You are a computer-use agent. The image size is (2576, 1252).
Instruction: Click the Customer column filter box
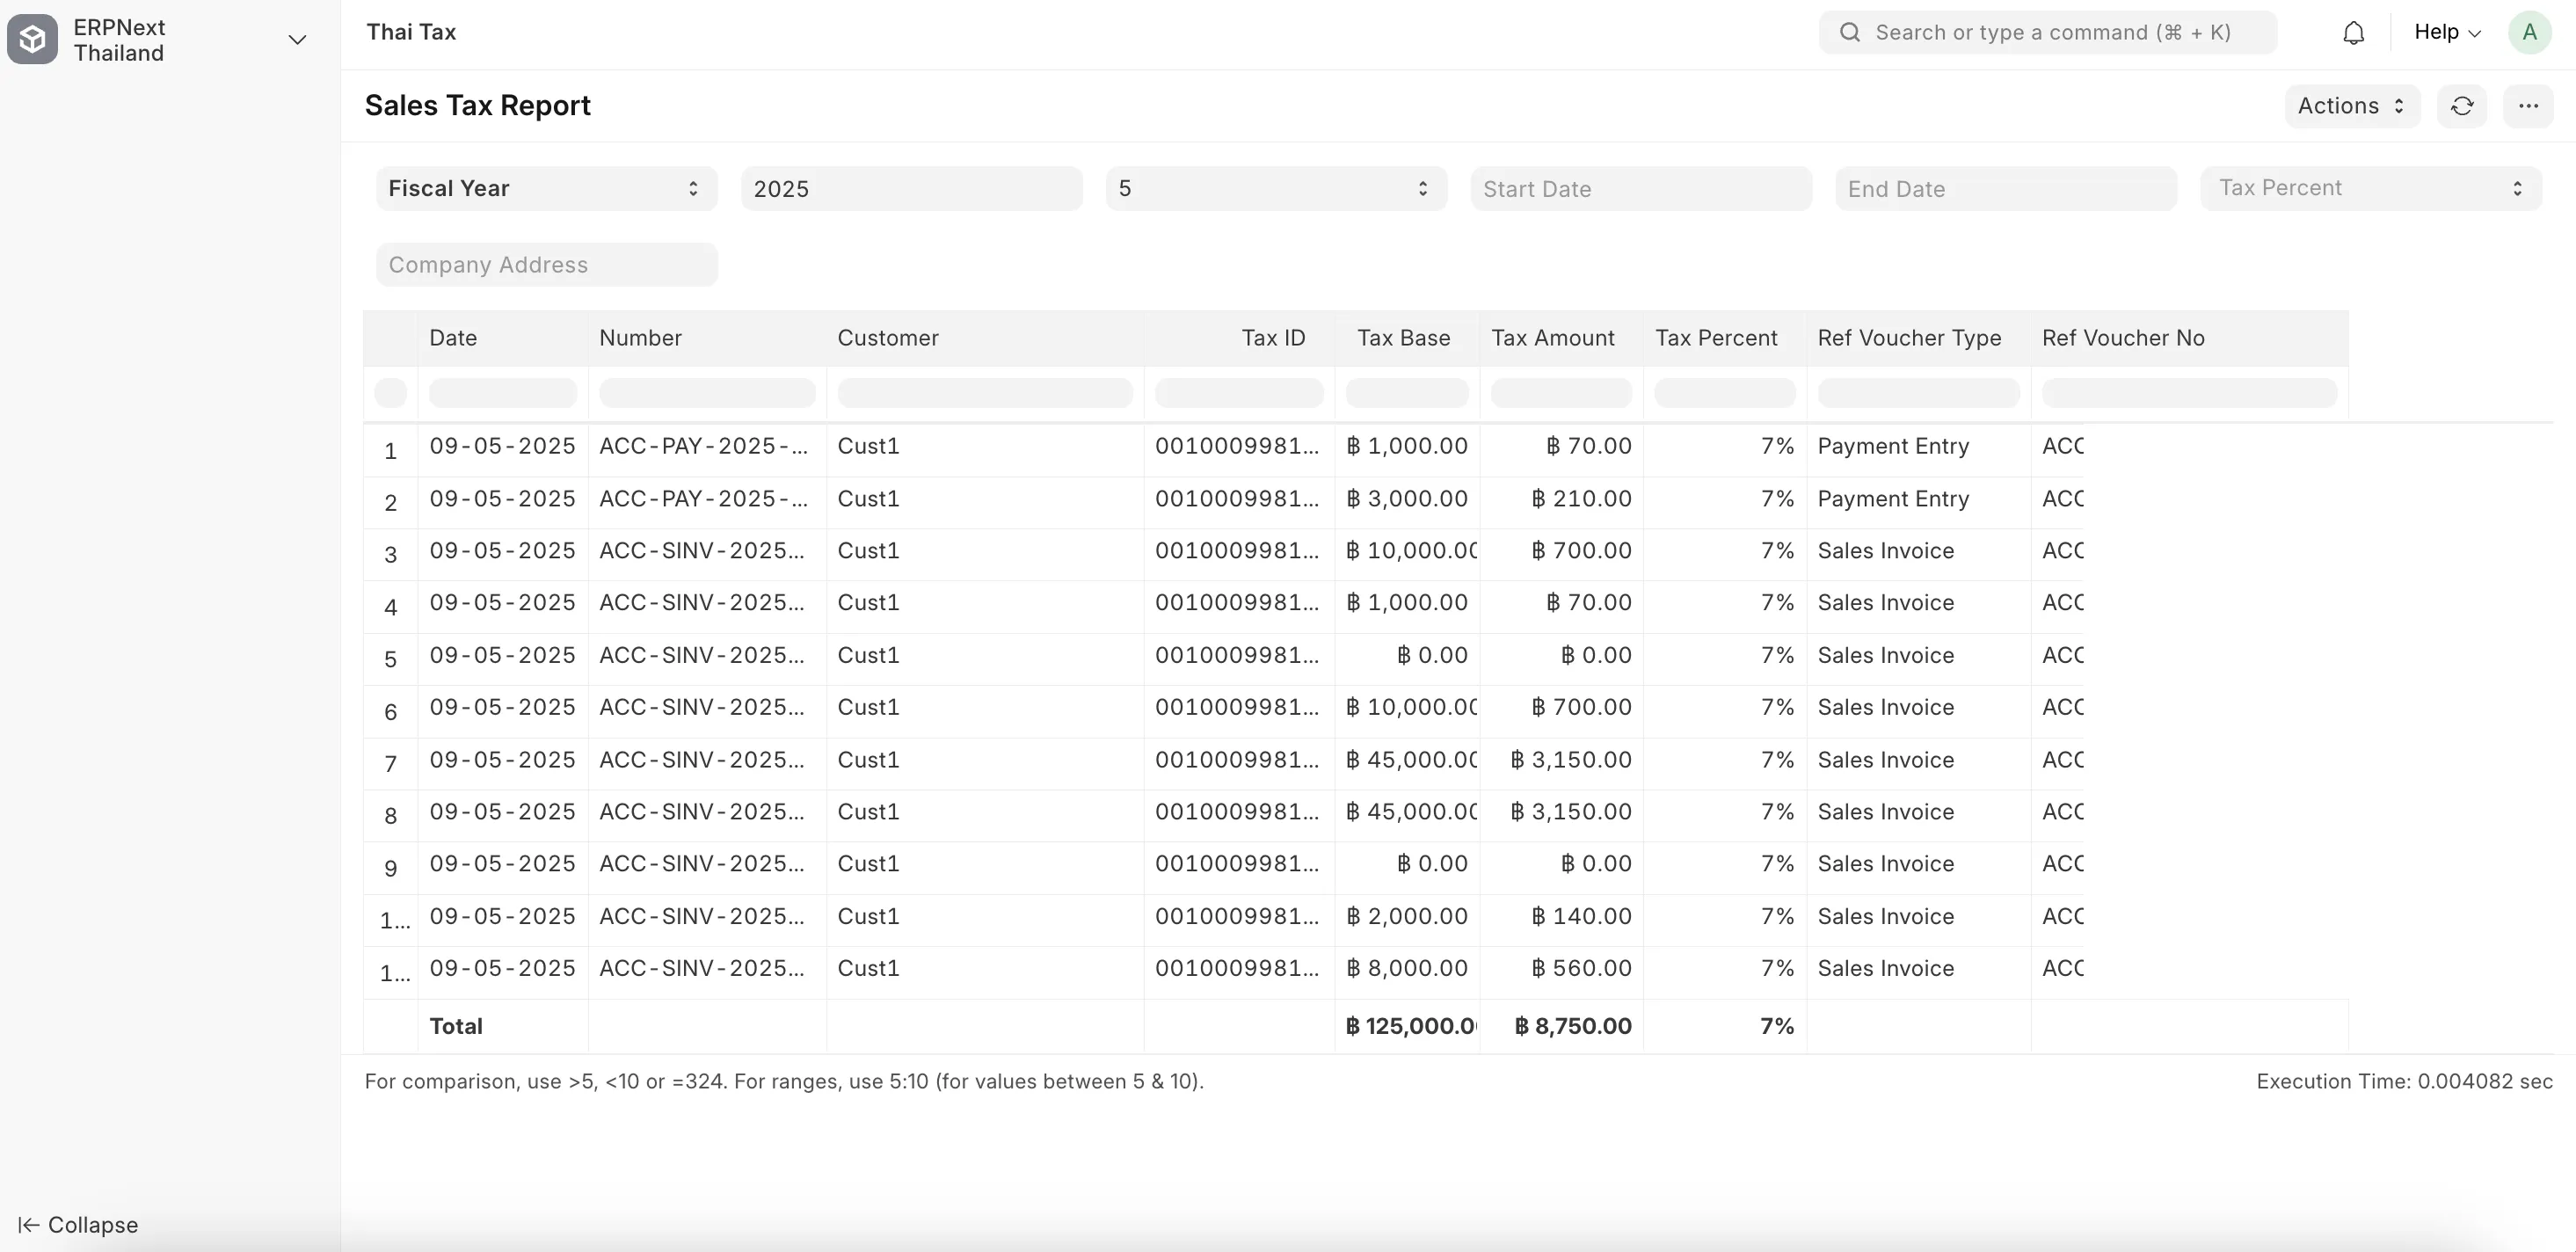click(x=984, y=393)
